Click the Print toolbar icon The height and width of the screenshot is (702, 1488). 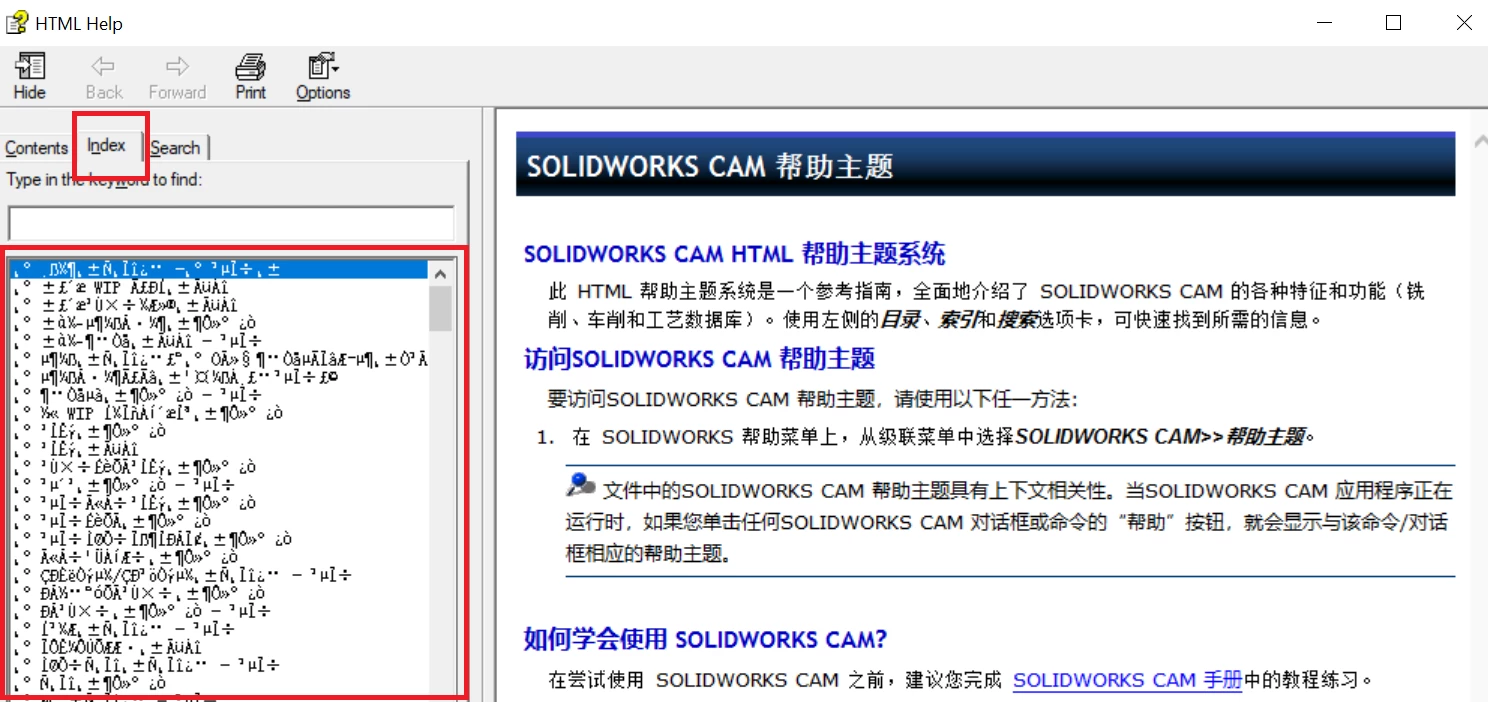click(250, 77)
